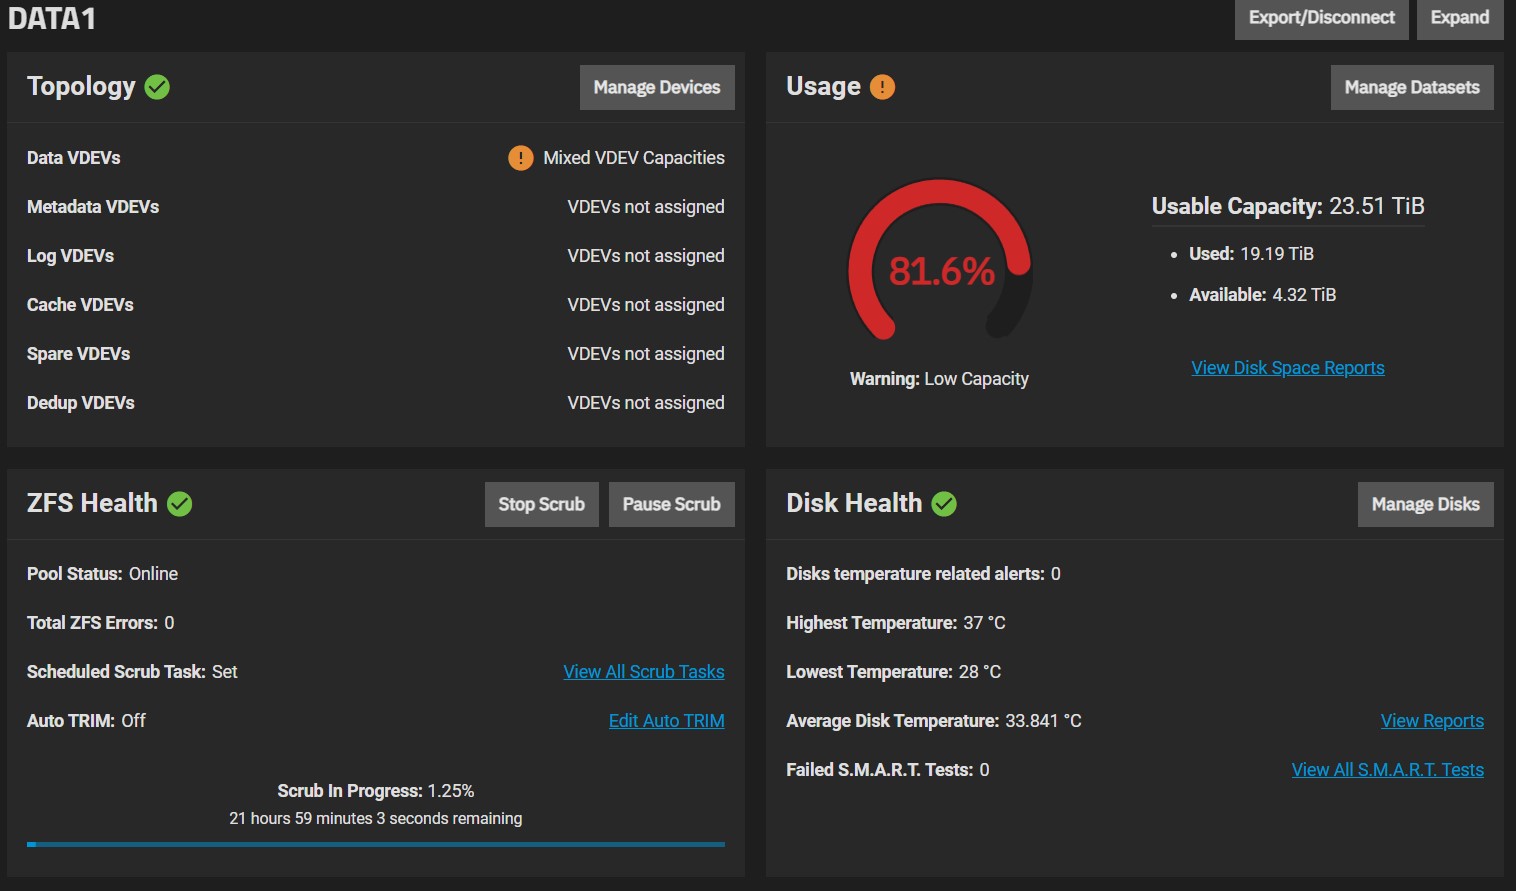Click the Warning: Low Capacity text

pos(939,379)
